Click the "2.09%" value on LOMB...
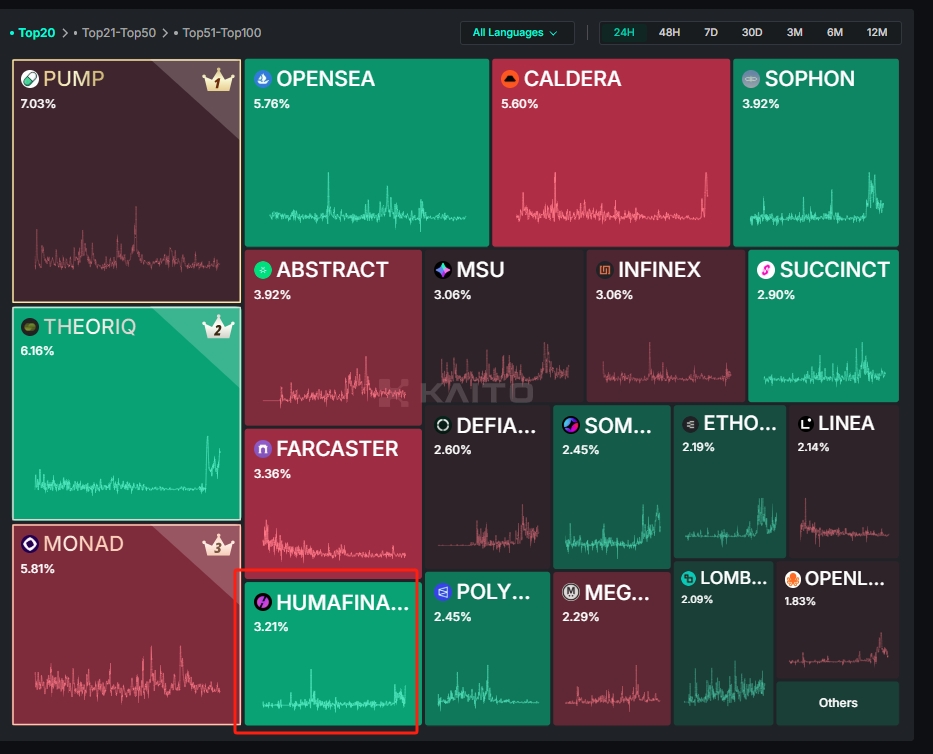Screen dimensions: 933x754 click(x=697, y=599)
